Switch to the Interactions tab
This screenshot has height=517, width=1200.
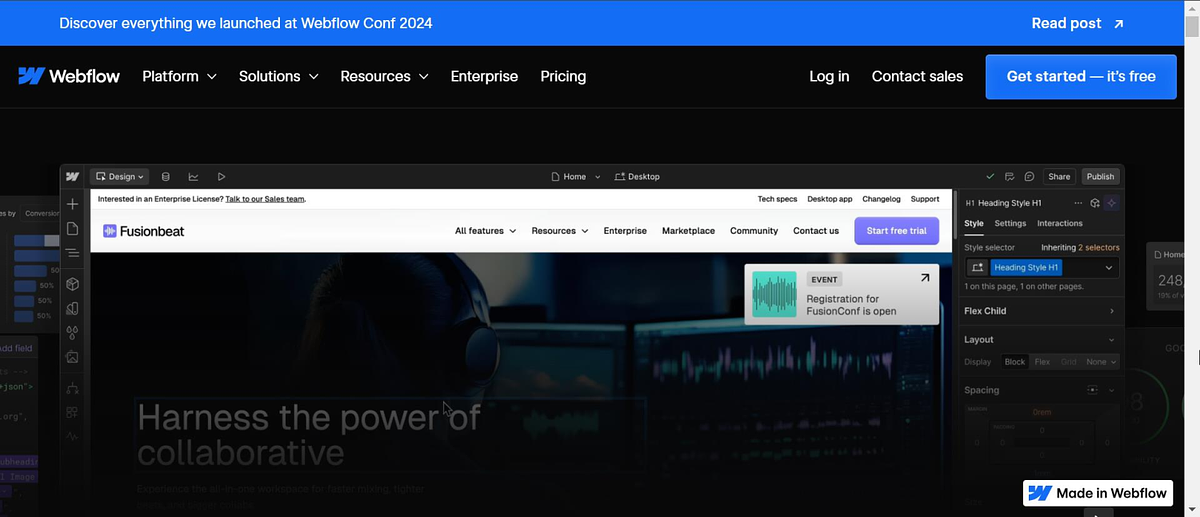point(1060,224)
